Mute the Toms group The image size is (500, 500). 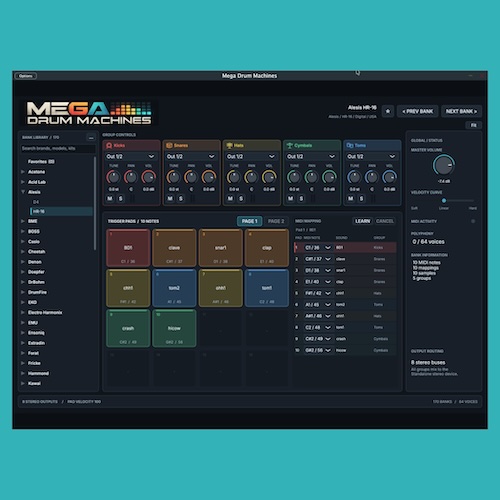[x=351, y=199]
